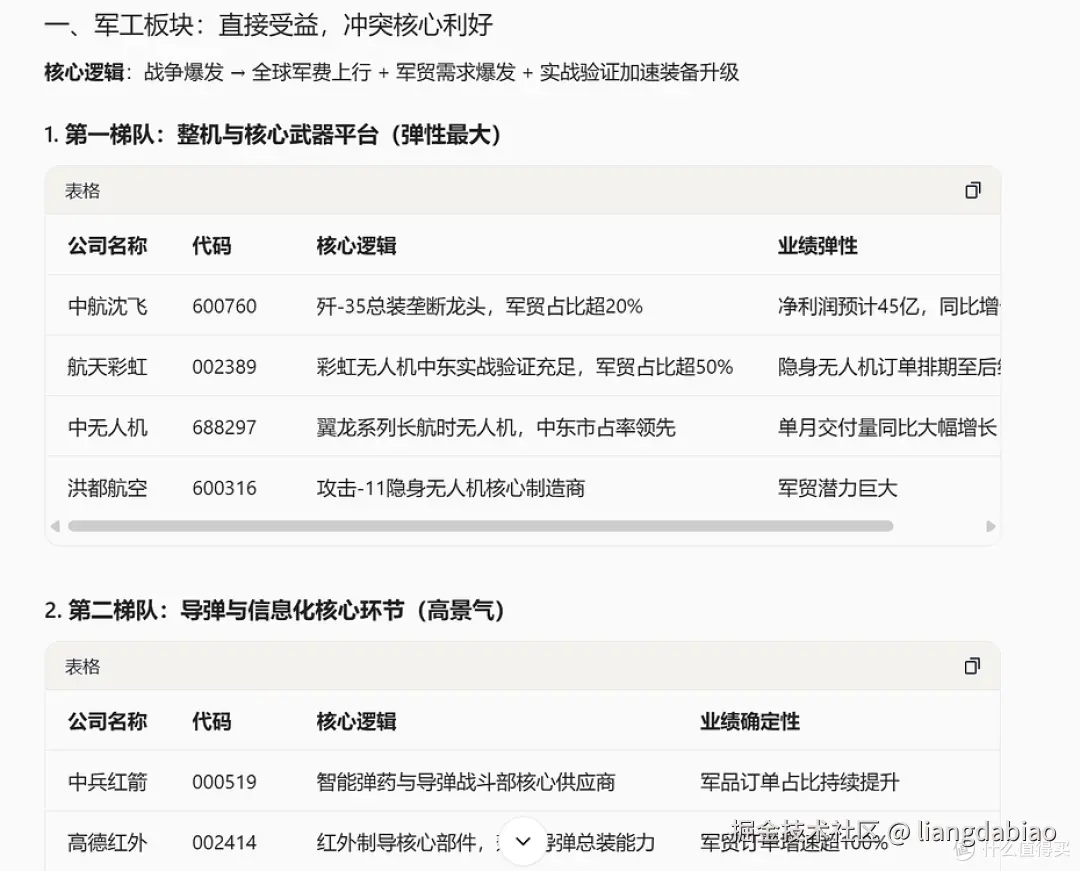Viewport: 1080px width, 871px height.
Task: Select the 中兵红箭 row in second table
Action: [x=107, y=783]
